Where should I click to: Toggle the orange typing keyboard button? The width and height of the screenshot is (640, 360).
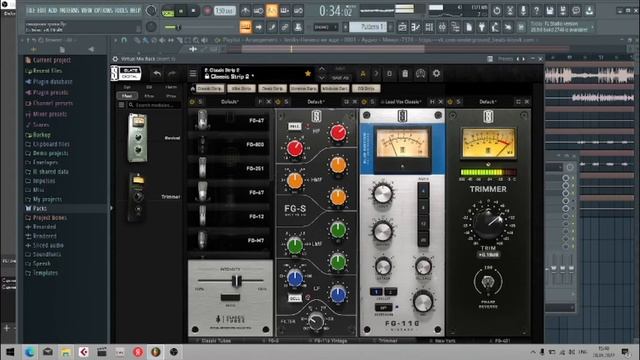tap(245, 27)
